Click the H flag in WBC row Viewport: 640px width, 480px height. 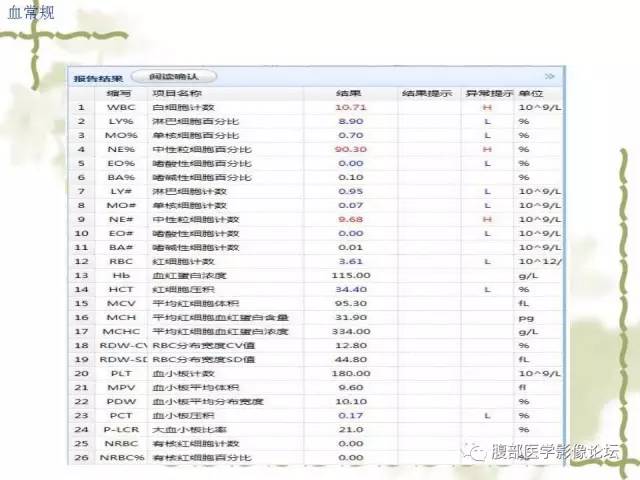487,108
